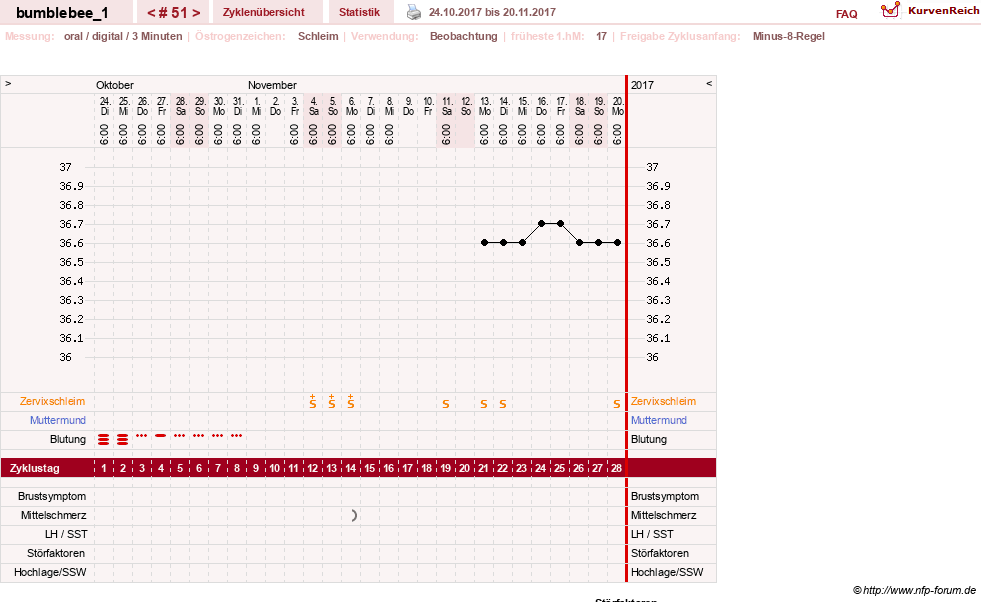
Task: Click cycle day 14 in Zyklustag row
Action: coord(350,468)
